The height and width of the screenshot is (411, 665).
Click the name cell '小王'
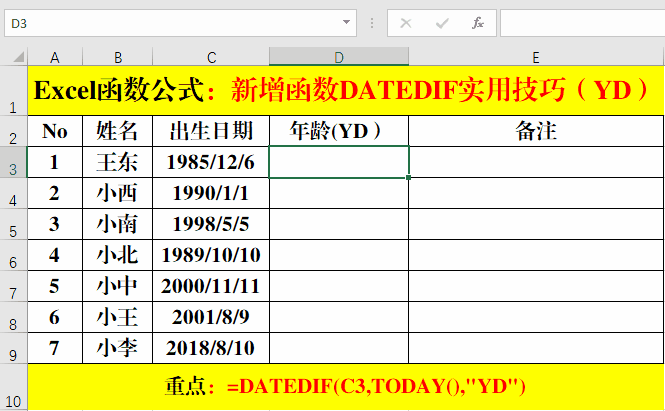click(x=117, y=317)
